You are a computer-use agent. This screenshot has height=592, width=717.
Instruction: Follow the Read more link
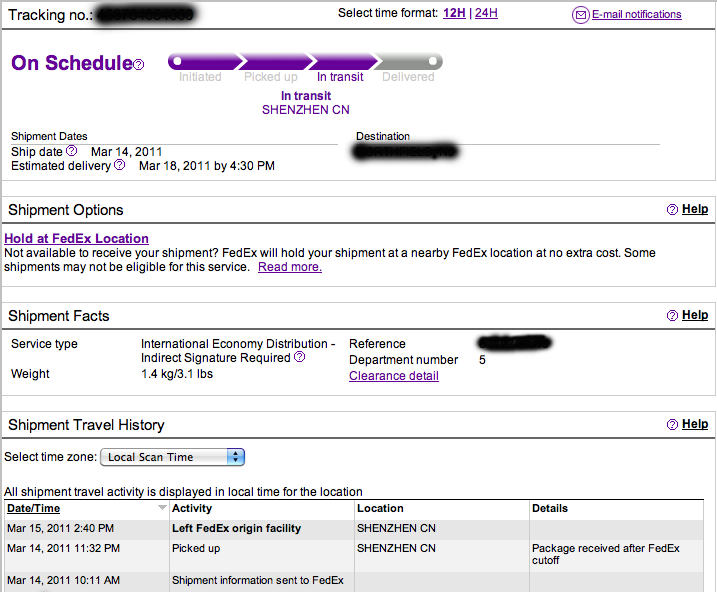pos(290,267)
